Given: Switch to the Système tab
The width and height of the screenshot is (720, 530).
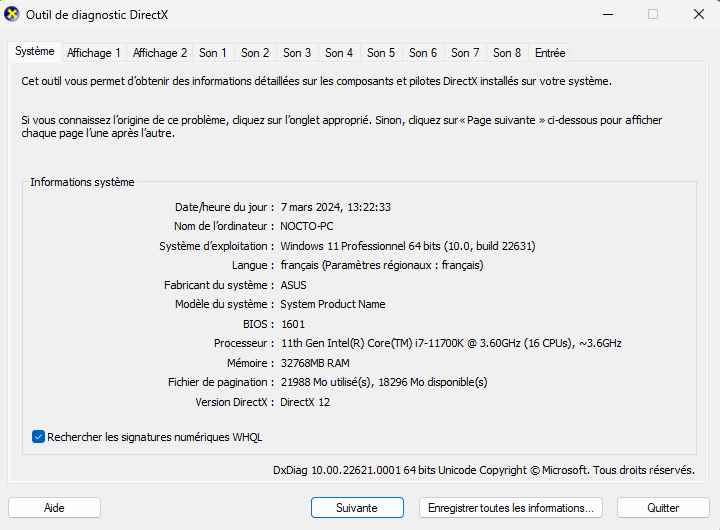Looking at the screenshot, I should [x=35, y=51].
